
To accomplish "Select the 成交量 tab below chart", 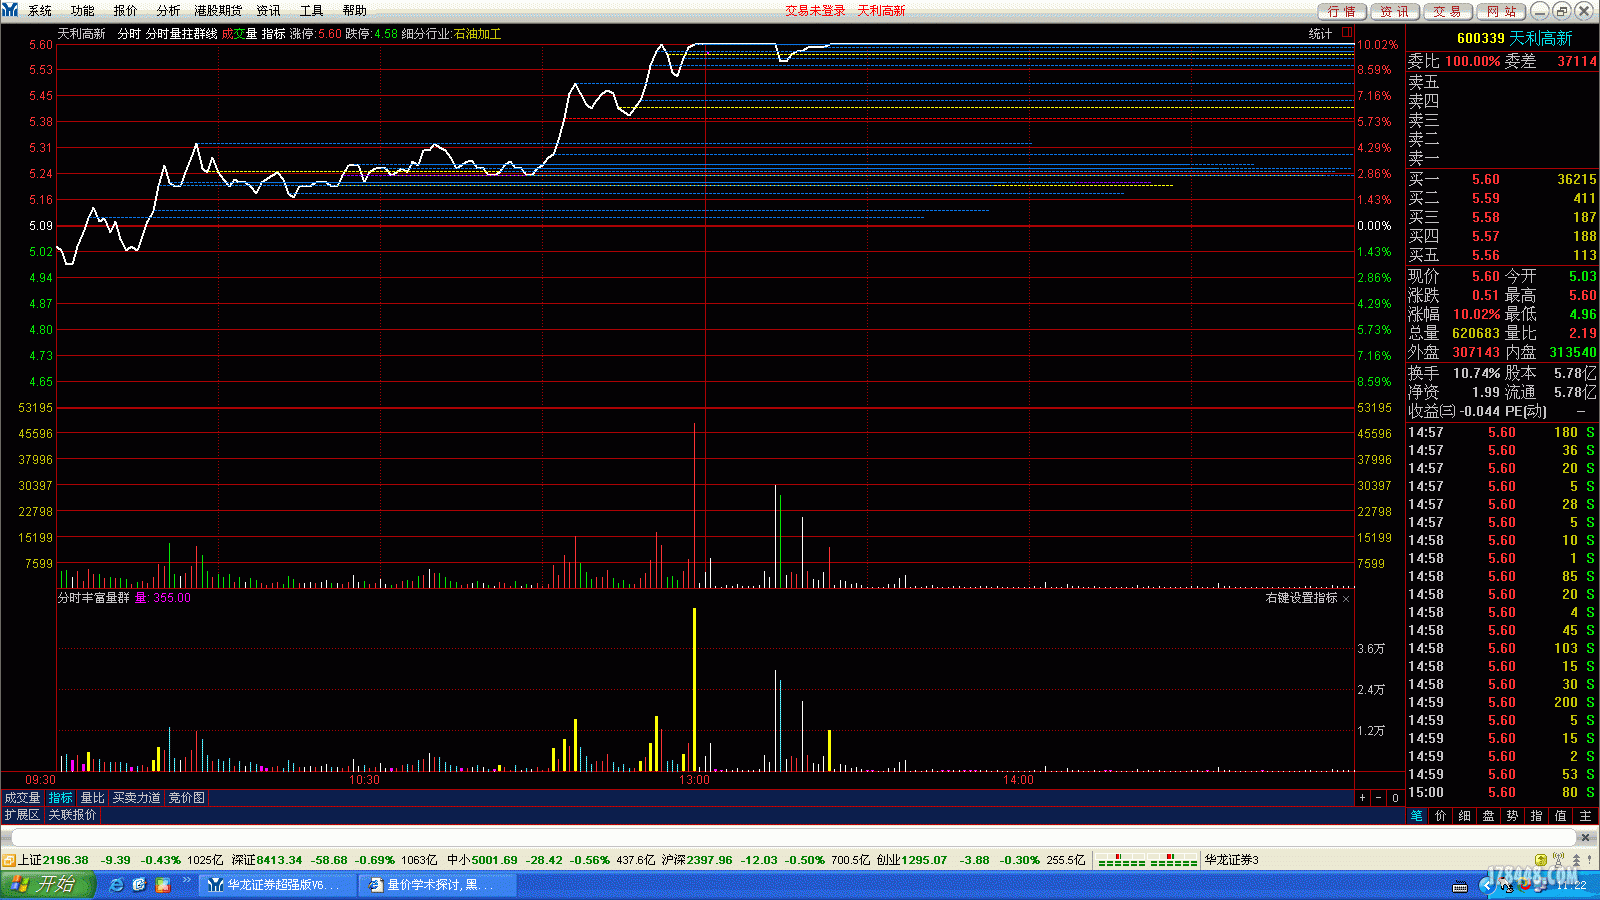I will coord(22,798).
